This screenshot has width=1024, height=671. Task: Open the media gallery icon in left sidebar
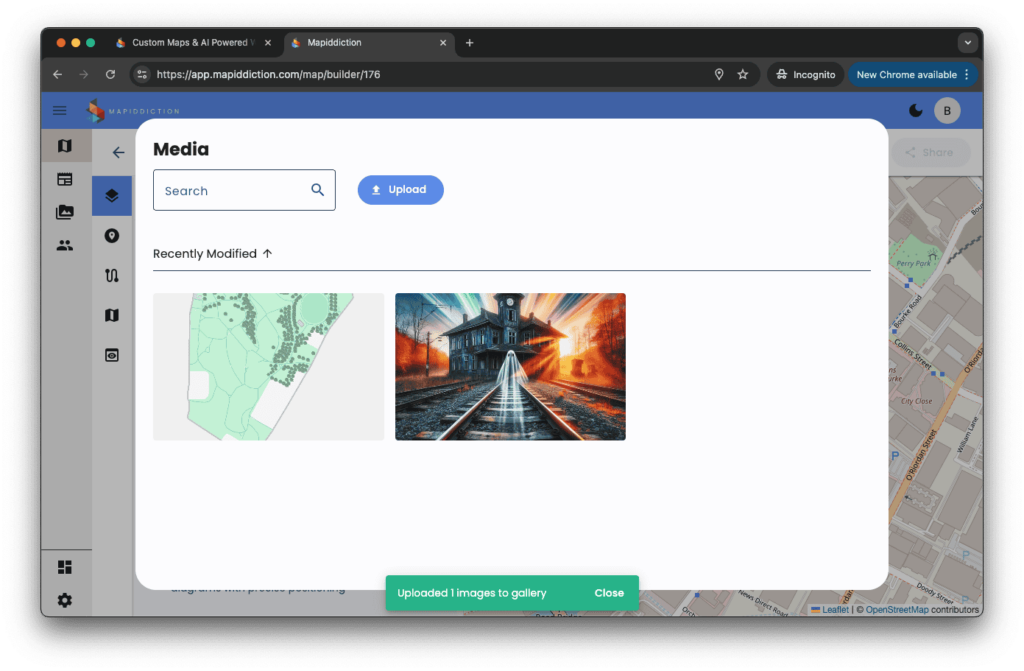click(65, 212)
